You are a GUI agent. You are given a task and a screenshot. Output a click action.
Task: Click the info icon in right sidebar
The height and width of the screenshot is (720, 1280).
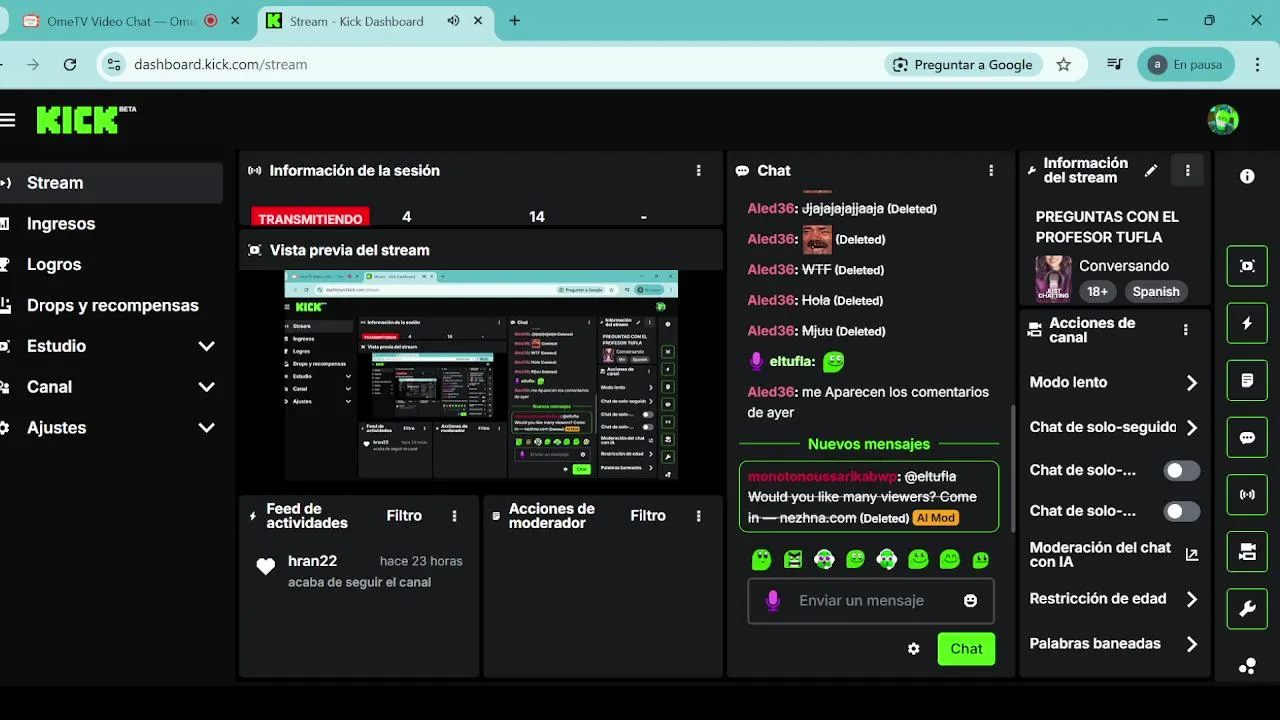coord(1247,176)
